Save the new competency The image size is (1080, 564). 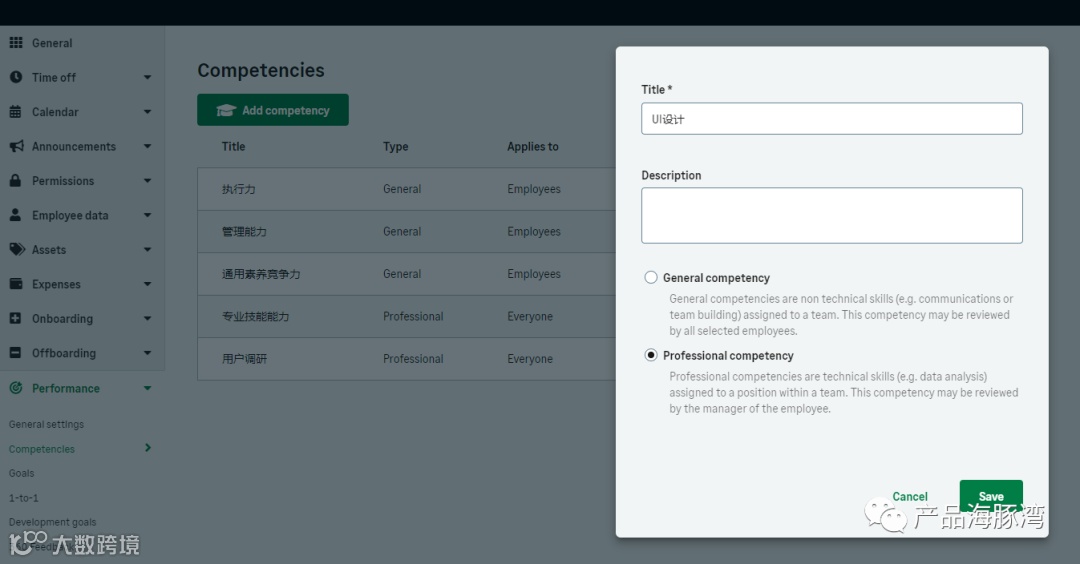[990, 496]
